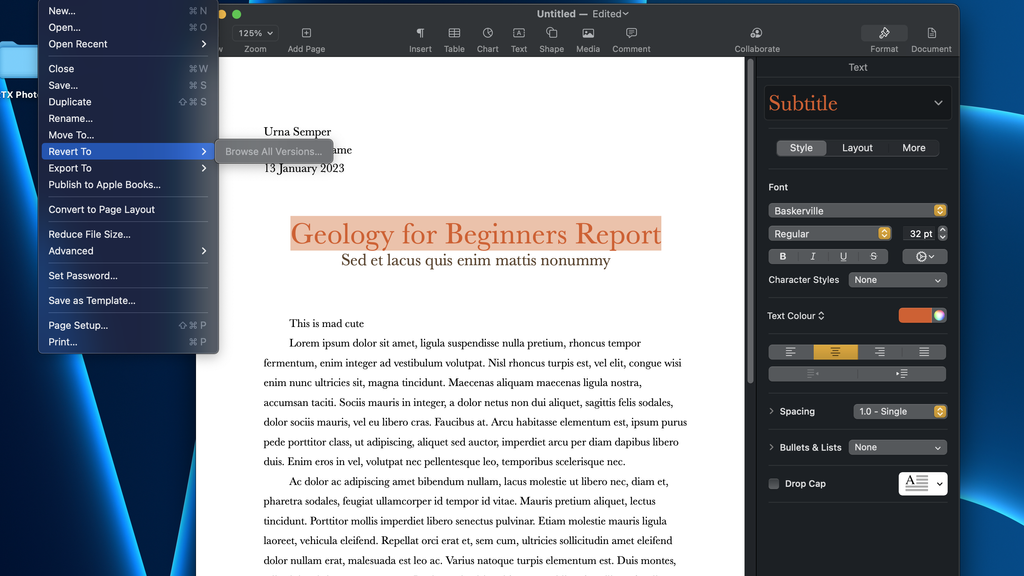
Task: Expand the Spacing section
Action: point(772,412)
